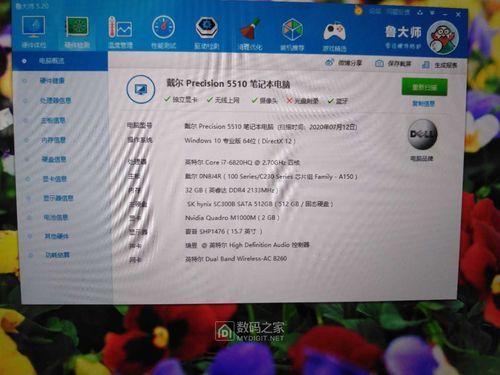The height and width of the screenshot is (375, 500).
Task: Generate a report with 生成报表
Action: [x=445, y=65]
